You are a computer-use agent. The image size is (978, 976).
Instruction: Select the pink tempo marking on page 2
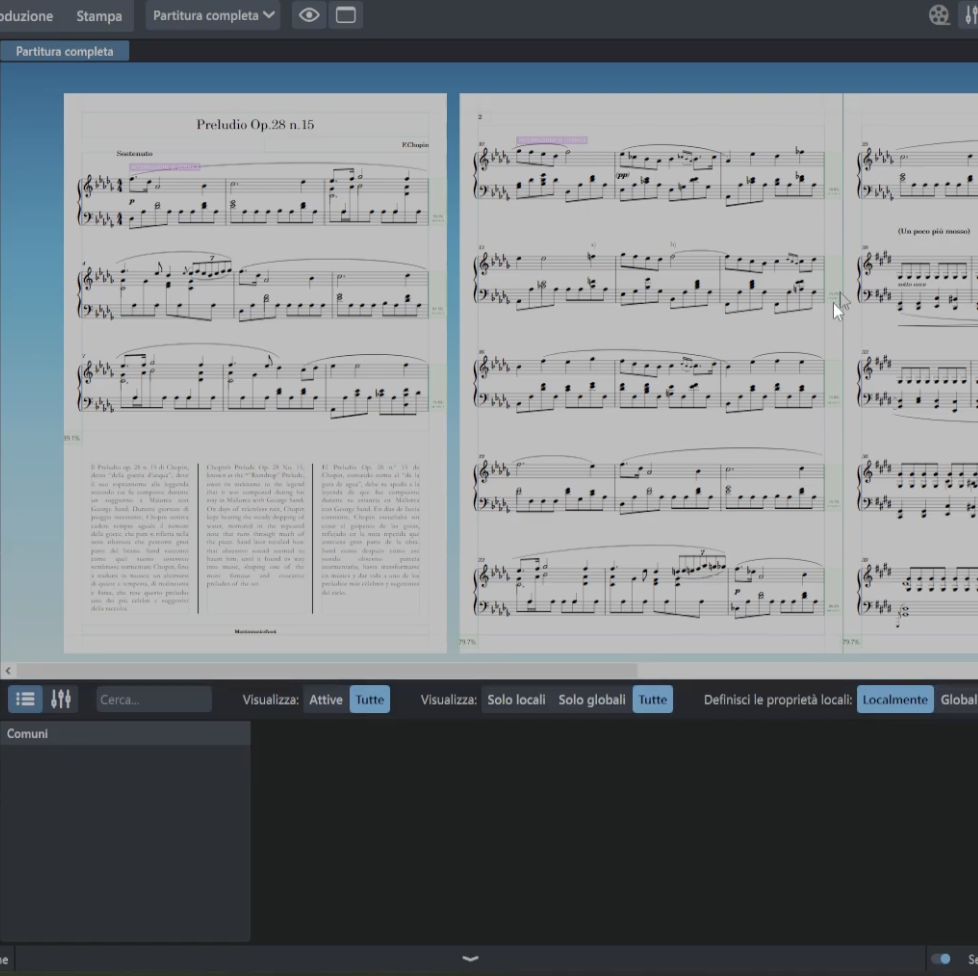(x=551, y=141)
